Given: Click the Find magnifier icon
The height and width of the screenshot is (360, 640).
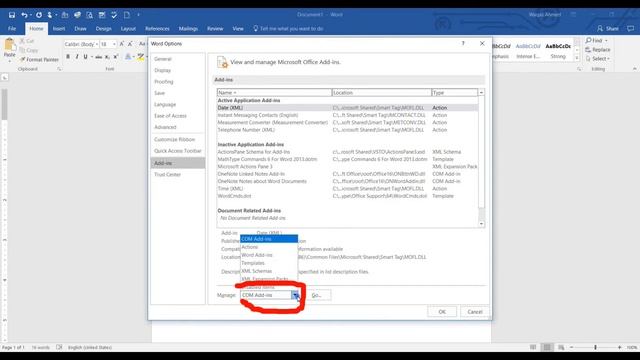Looking at the screenshot, I should pyautogui.click(x=589, y=40).
